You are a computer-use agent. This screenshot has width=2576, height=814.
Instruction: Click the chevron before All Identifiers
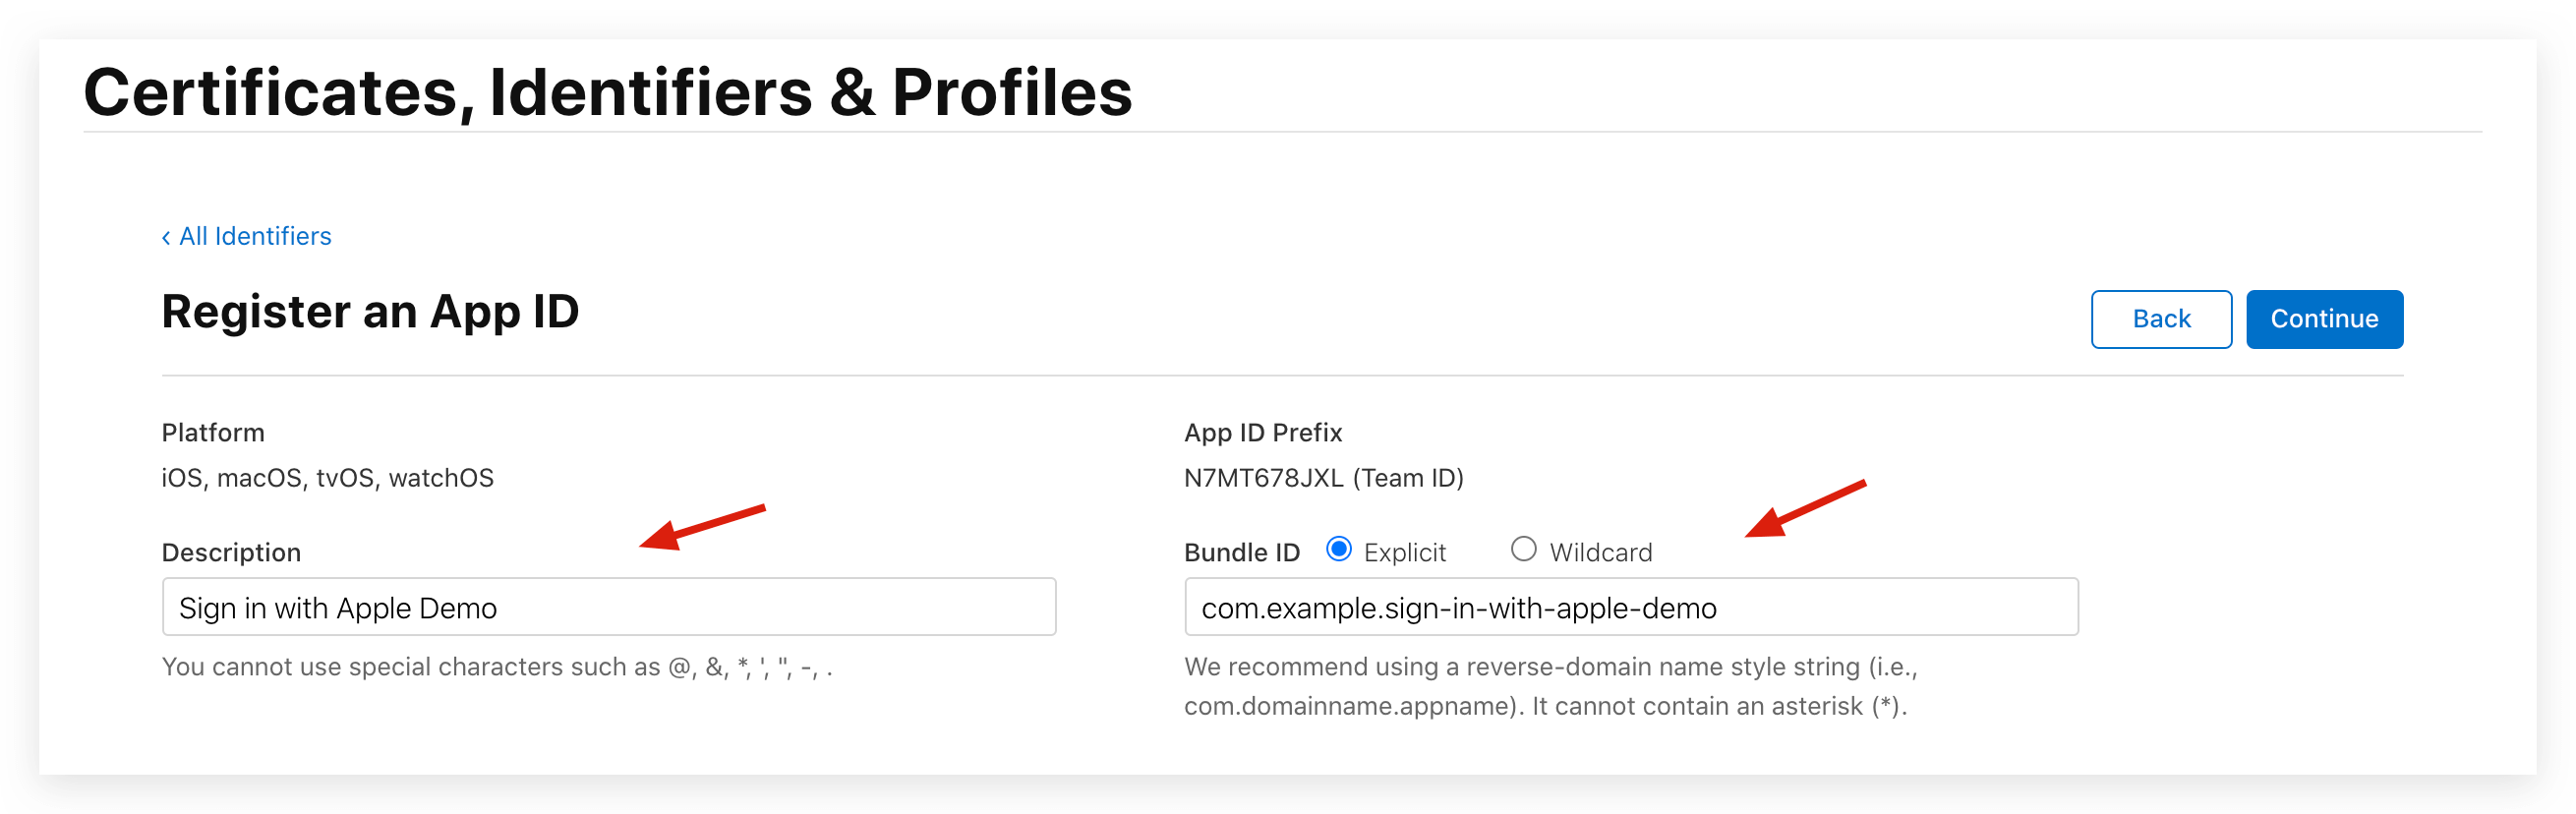pos(166,237)
